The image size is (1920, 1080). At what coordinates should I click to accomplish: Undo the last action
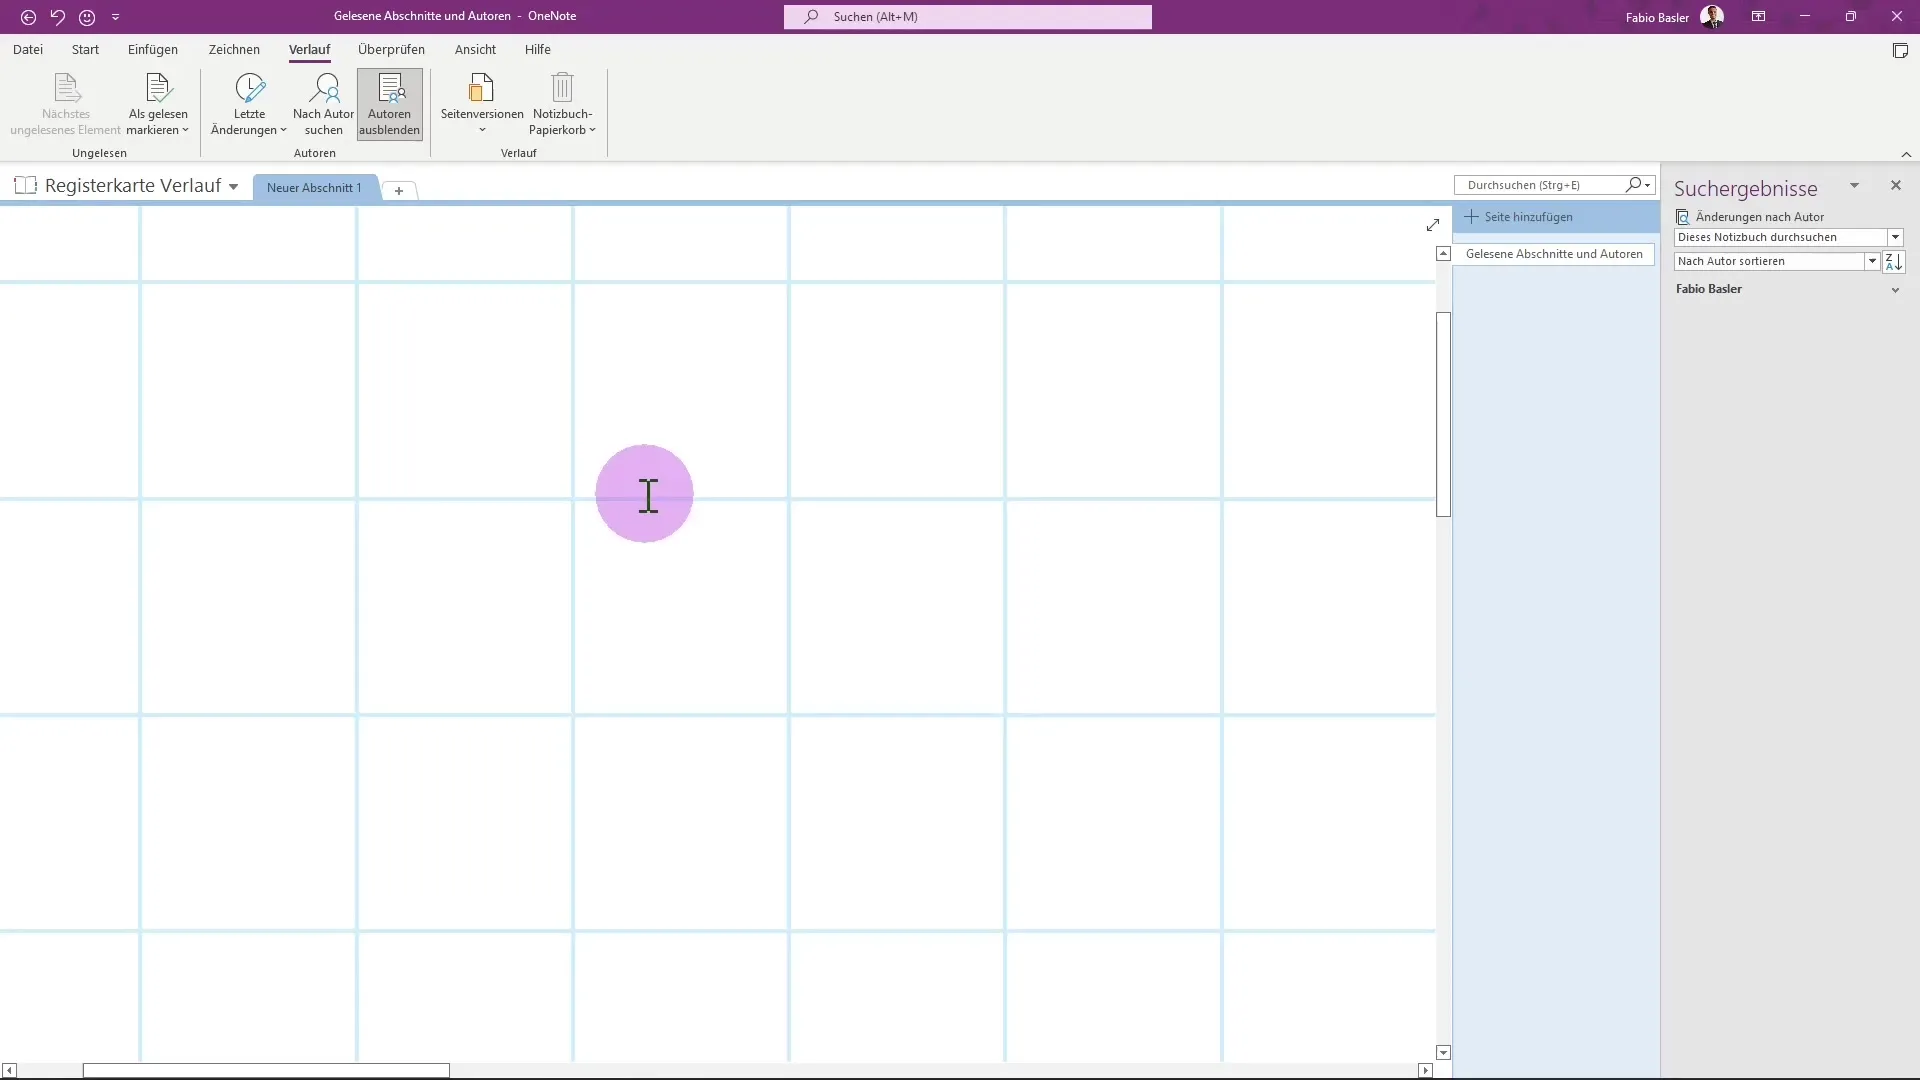[x=58, y=17]
